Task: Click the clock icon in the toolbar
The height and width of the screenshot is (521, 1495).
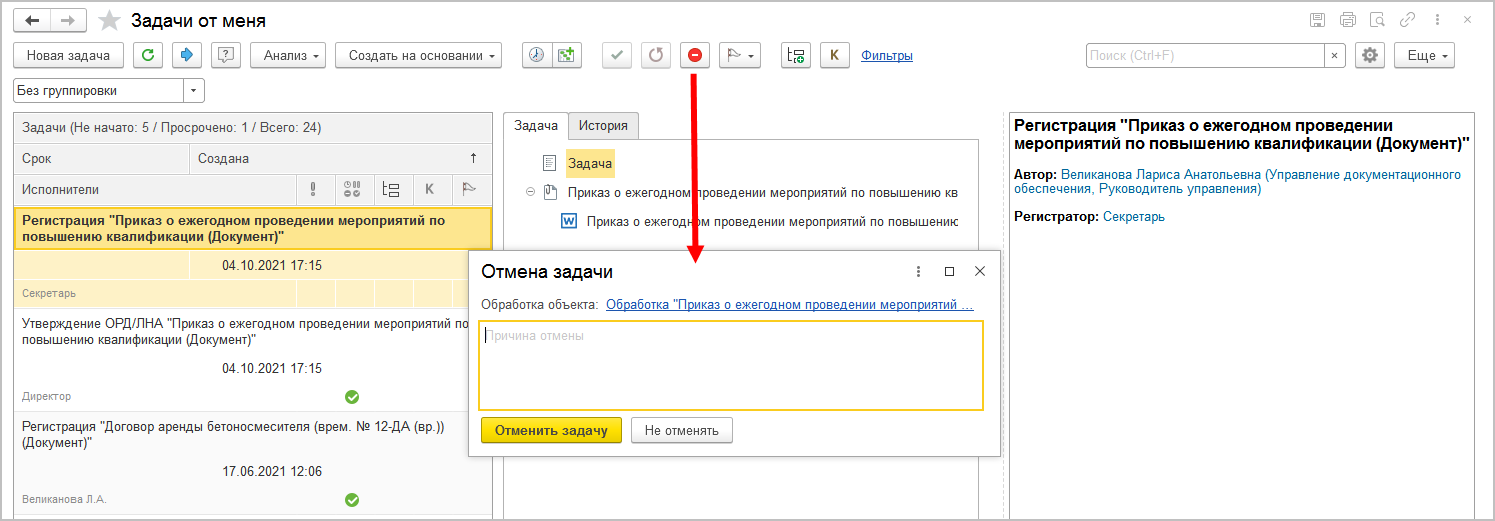Action: (x=537, y=56)
